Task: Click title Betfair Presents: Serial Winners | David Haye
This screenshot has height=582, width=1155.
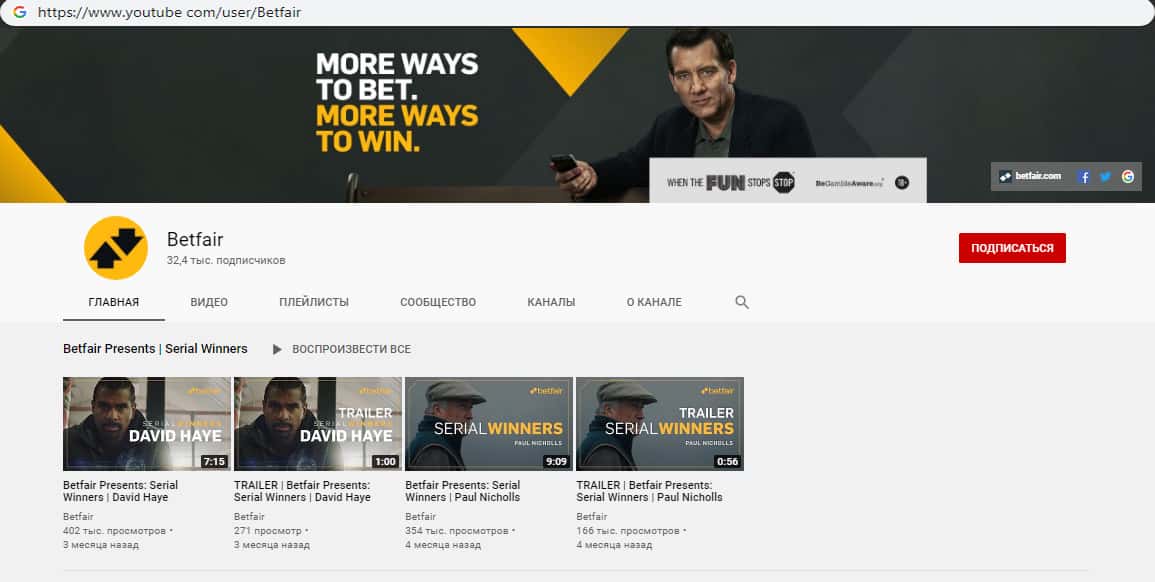Action: click(x=121, y=491)
